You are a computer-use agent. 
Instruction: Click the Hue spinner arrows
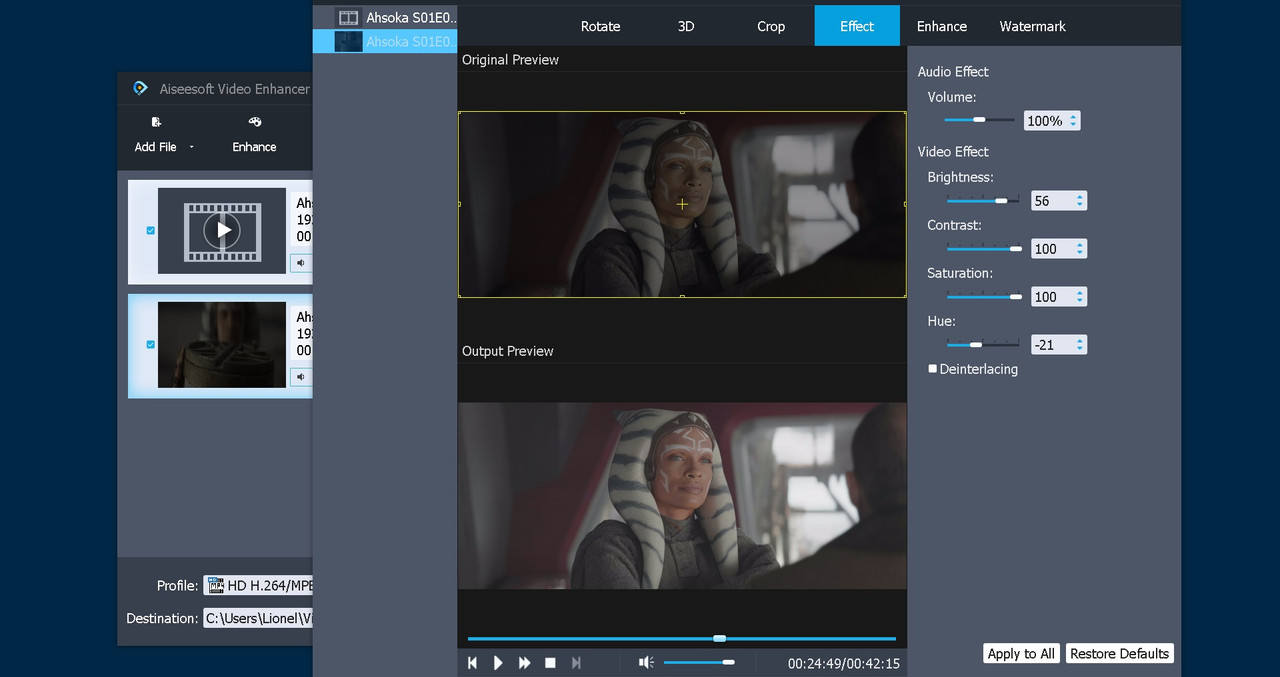tap(1080, 345)
